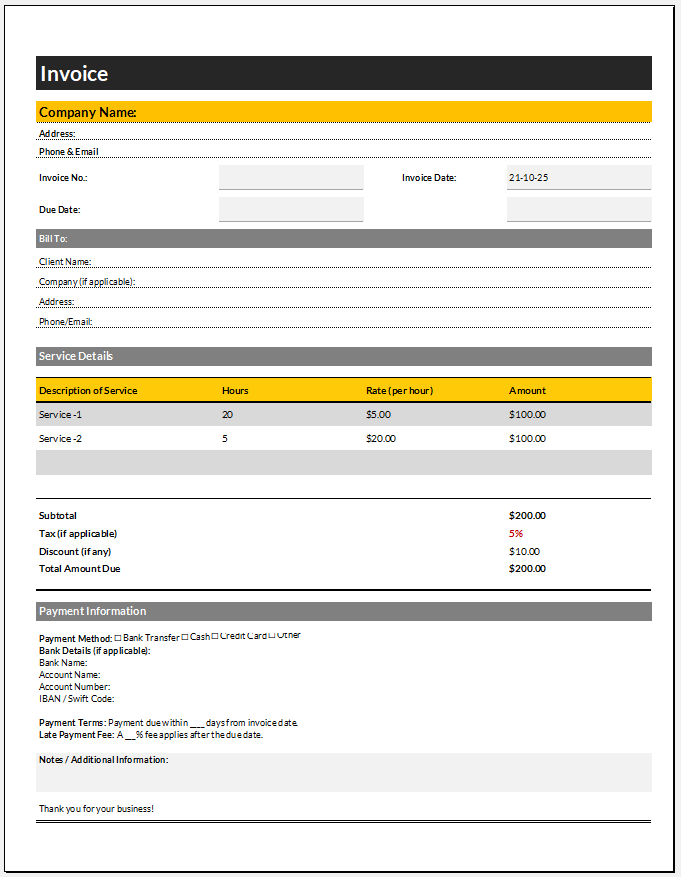Select the Hours value 5 for Service -2
Image resolution: width=681 pixels, height=877 pixels.
225,439
